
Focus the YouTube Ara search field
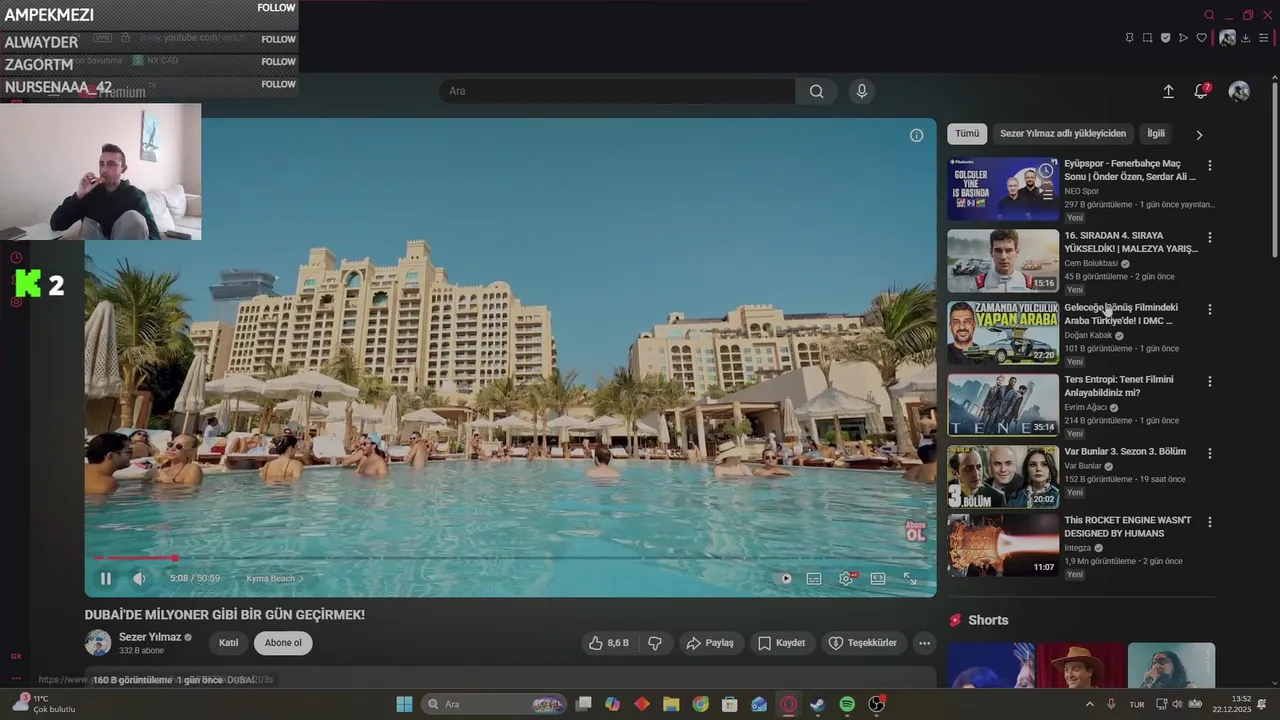(x=617, y=91)
